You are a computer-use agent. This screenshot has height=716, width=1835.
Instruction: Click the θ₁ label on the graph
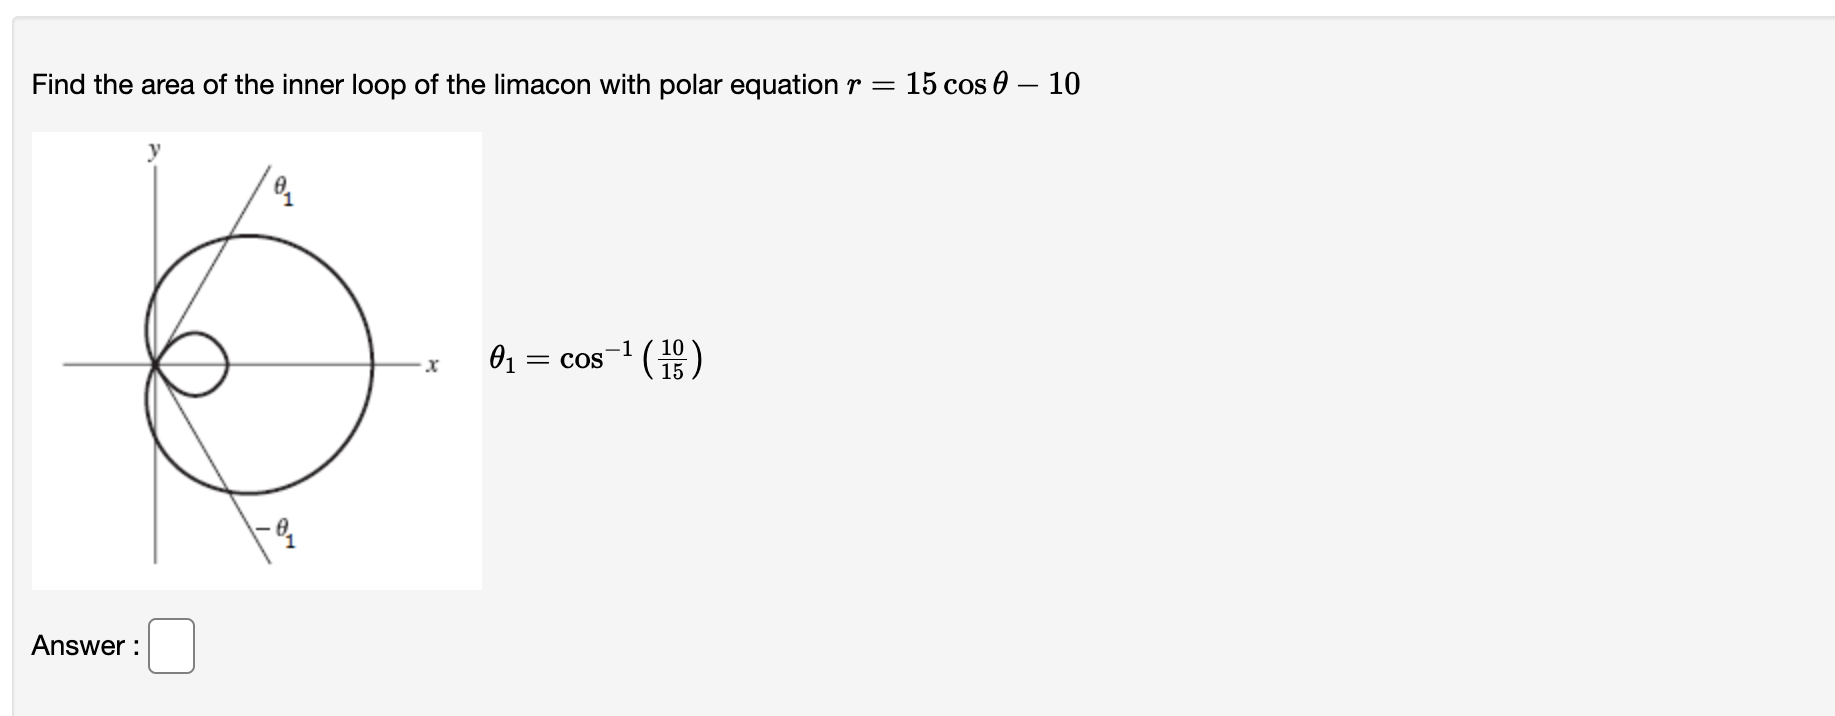[x=282, y=188]
